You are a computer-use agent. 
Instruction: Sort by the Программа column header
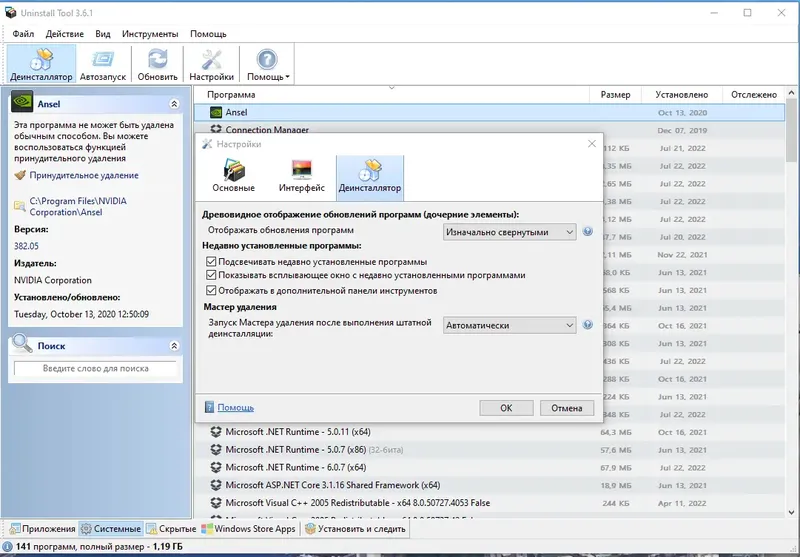click(x=391, y=94)
